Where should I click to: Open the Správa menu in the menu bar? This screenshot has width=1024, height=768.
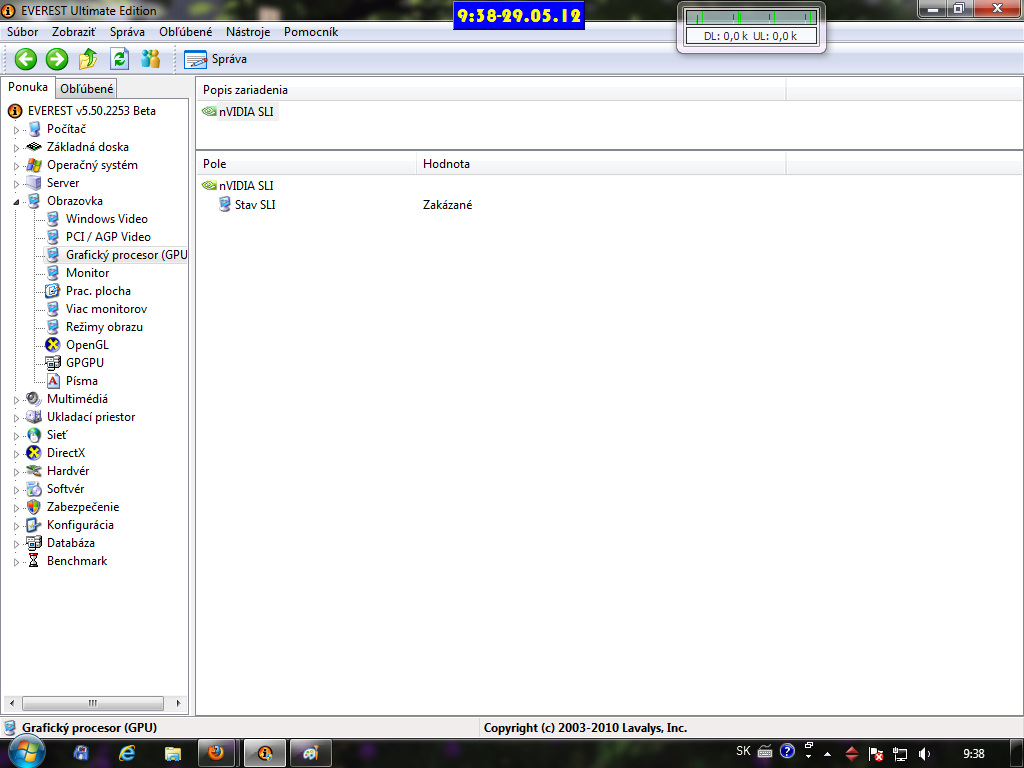127,32
